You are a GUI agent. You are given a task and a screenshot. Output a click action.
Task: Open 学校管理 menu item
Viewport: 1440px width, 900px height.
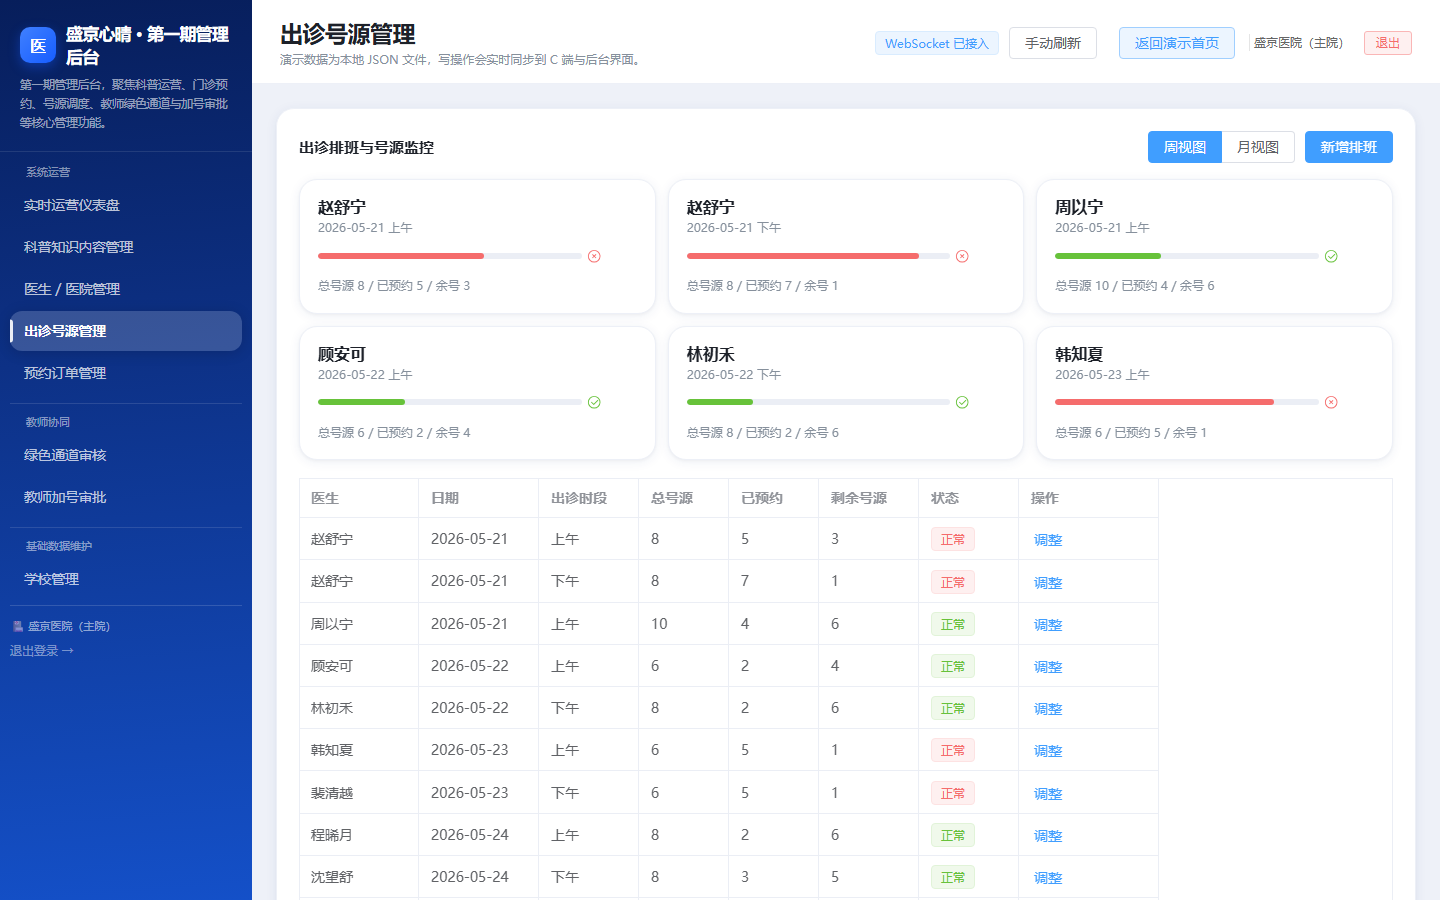click(126, 579)
